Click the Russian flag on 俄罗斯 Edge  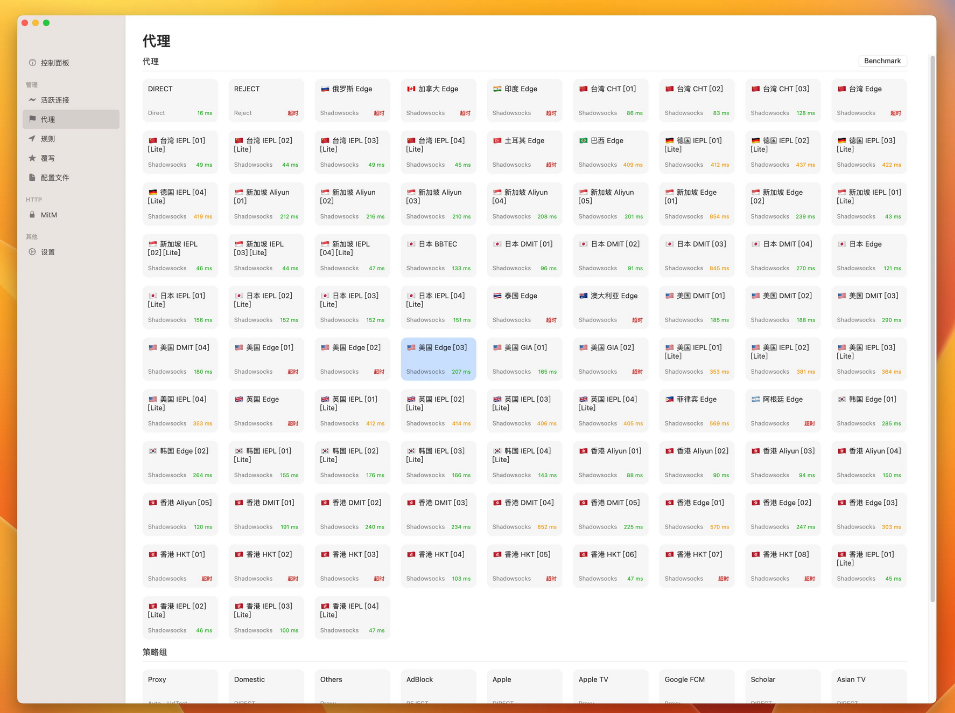point(325,89)
